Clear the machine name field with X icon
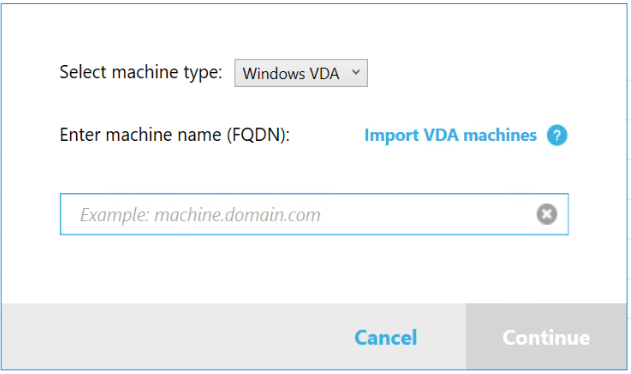The height and width of the screenshot is (374, 631). [546, 214]
